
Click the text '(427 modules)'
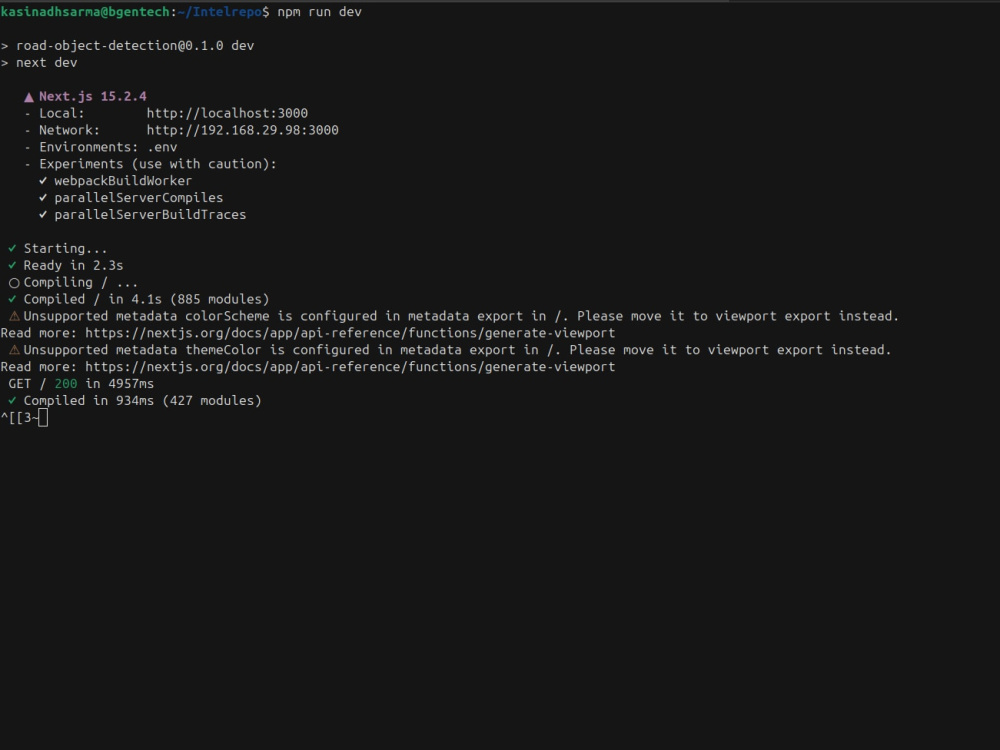212,401
